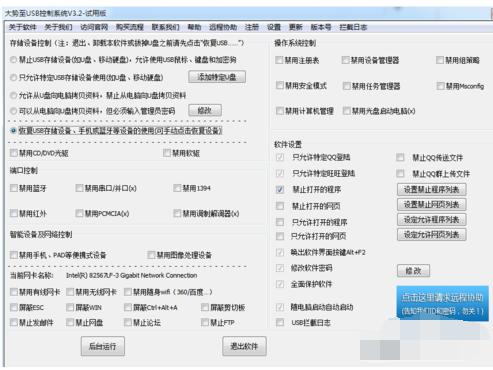Toggle 禁用串口/并口 checkbox
This screenshot has height=370, width=493.
79,188
